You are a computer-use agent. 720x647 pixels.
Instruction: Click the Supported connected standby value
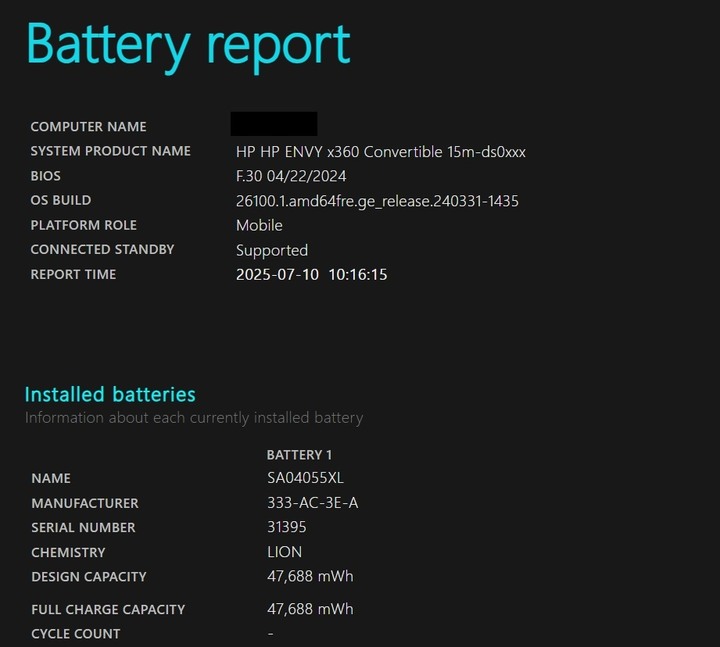[272, 250]
